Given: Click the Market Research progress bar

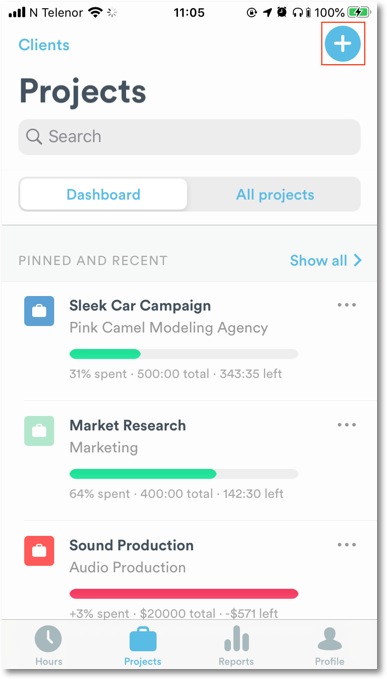Looking at the screenshot, I should tap(184, 474).
